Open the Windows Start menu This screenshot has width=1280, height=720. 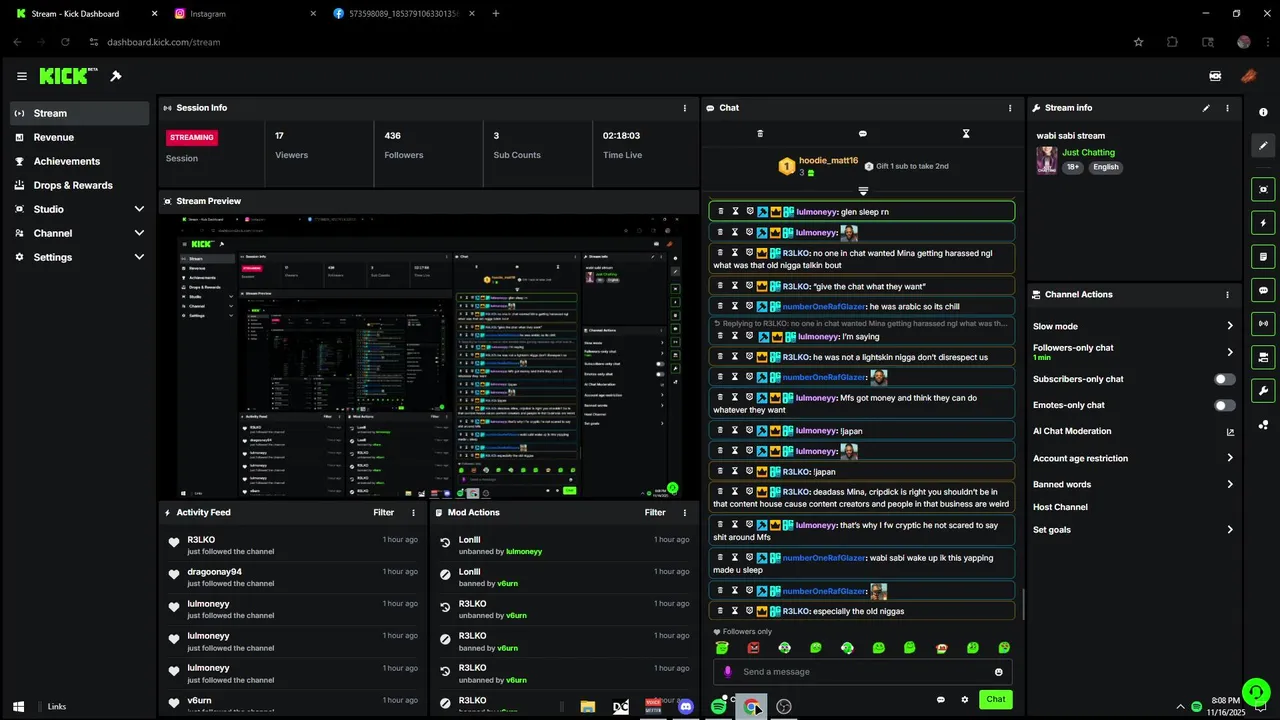(18, 707)
